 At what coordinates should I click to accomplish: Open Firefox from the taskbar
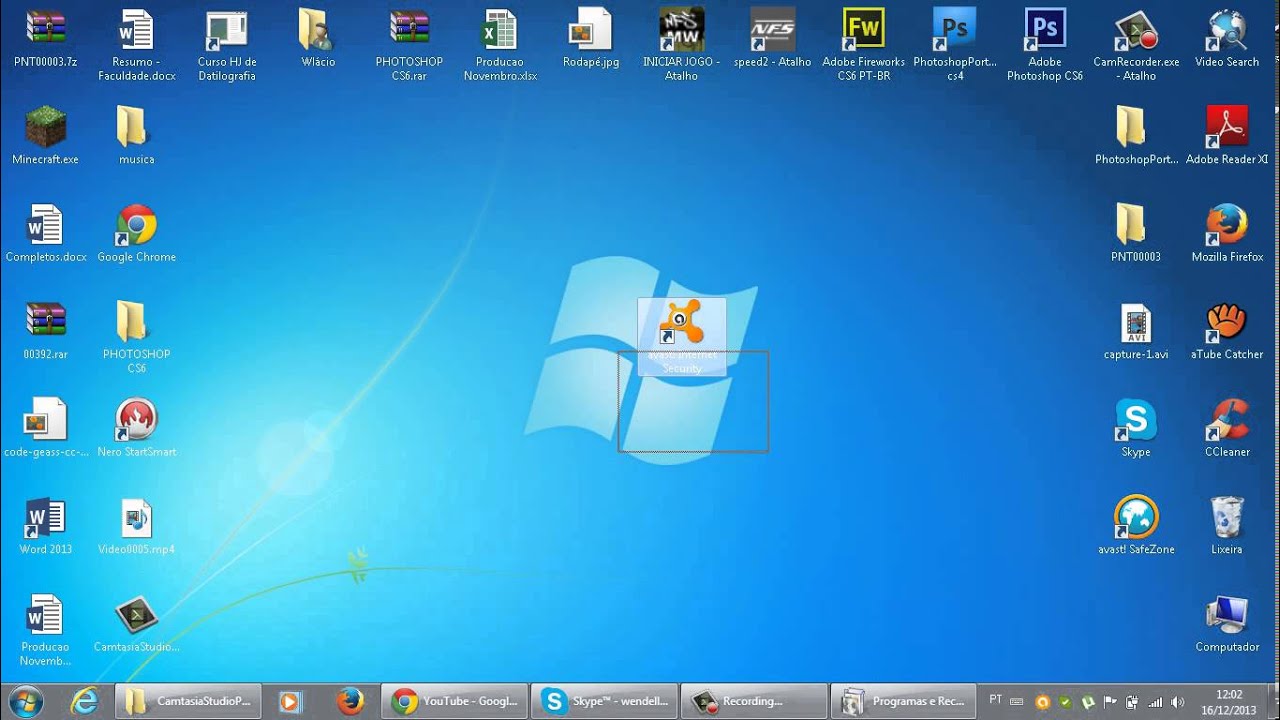[350, 702]
